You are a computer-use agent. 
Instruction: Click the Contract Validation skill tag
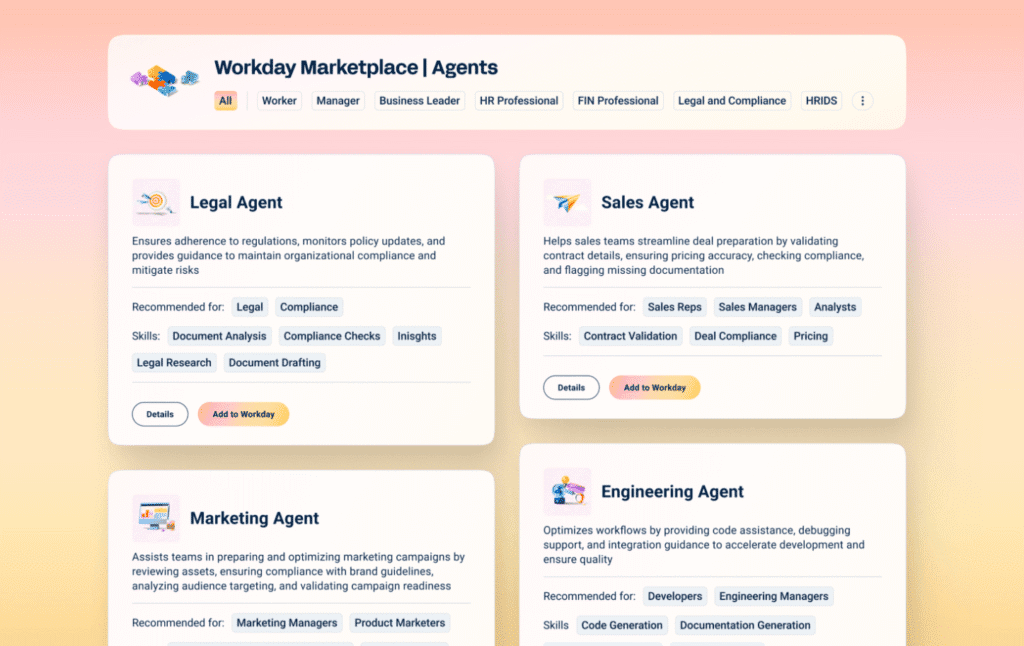pos(630,336)
